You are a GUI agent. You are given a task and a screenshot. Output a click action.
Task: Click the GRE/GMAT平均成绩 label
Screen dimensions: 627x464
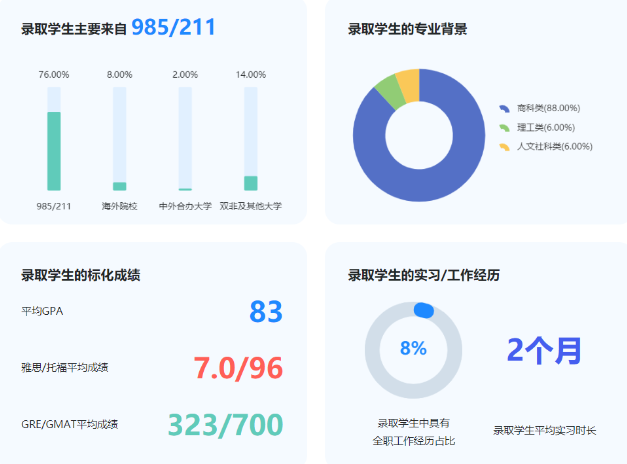(x=70, y=424)
